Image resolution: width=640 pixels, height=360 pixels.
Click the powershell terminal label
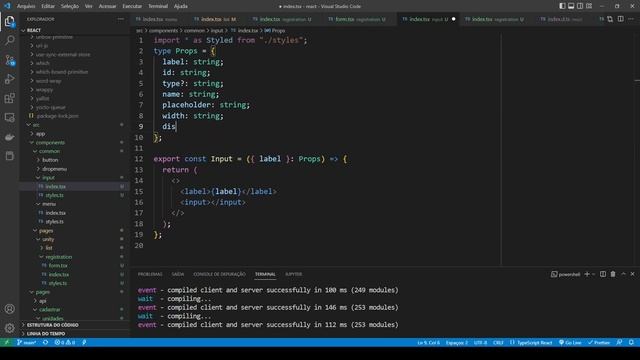point(565,274)
